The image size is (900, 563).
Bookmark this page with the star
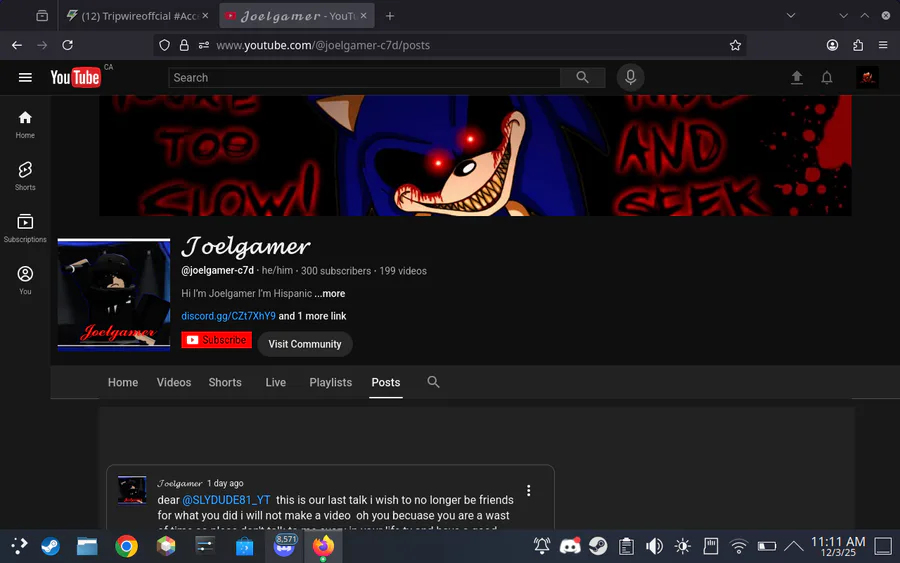(x=735, y=45)
